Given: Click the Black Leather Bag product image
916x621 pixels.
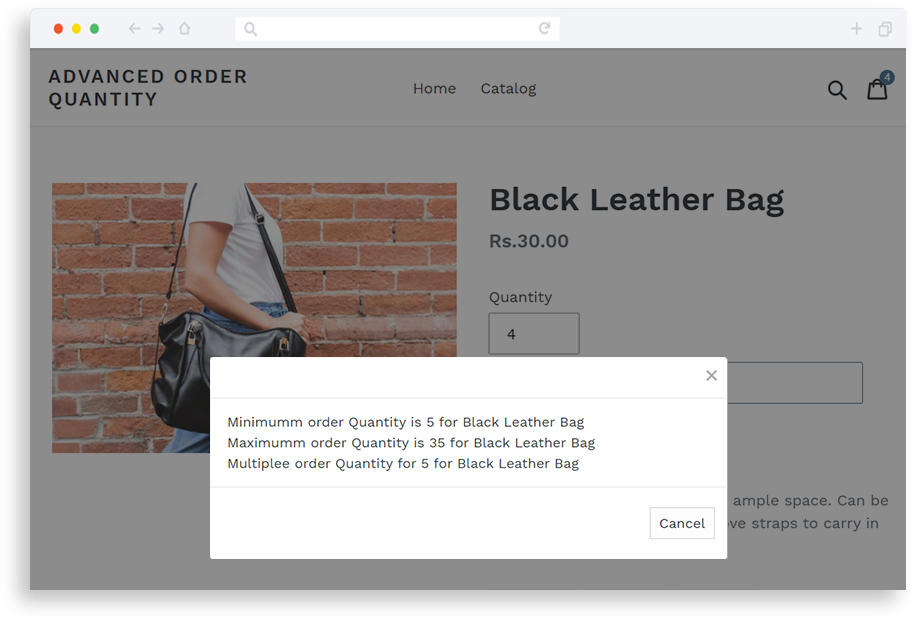Looking at the screenshot, I should pyautogui.click(x=254, y=270).
